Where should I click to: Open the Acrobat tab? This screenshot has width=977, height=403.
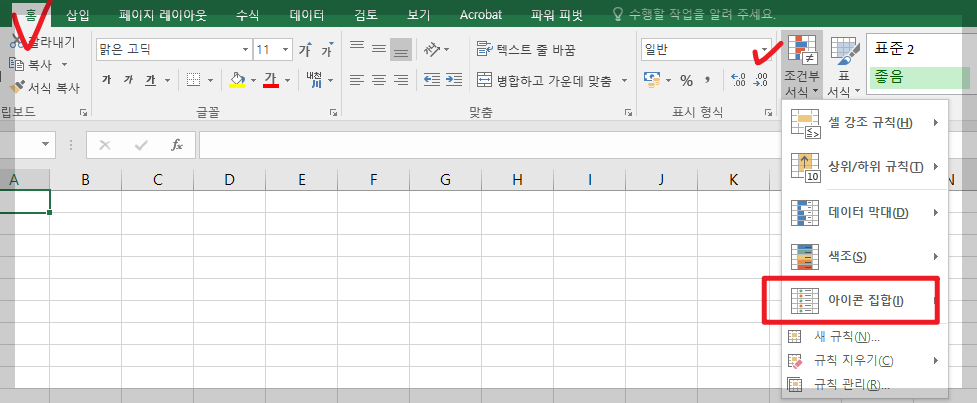[480, 14]
